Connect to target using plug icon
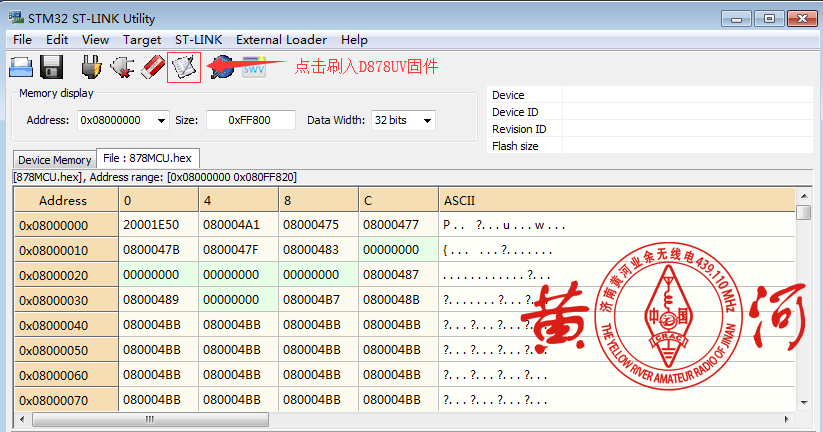Image resolution: width=823 pixels, height=432 pixels. coord(91,67)
